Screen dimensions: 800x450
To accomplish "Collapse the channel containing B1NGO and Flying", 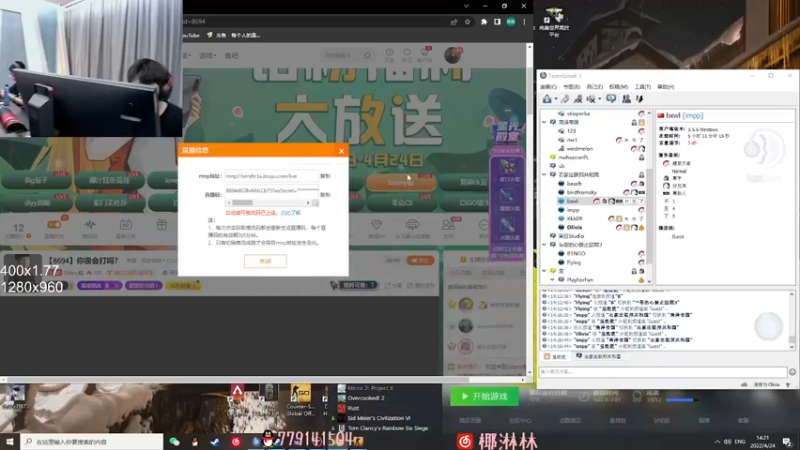I will (x=544, y=245).
